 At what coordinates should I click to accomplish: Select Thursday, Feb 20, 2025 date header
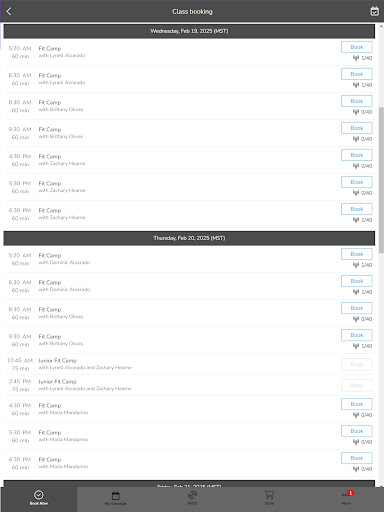189,238
